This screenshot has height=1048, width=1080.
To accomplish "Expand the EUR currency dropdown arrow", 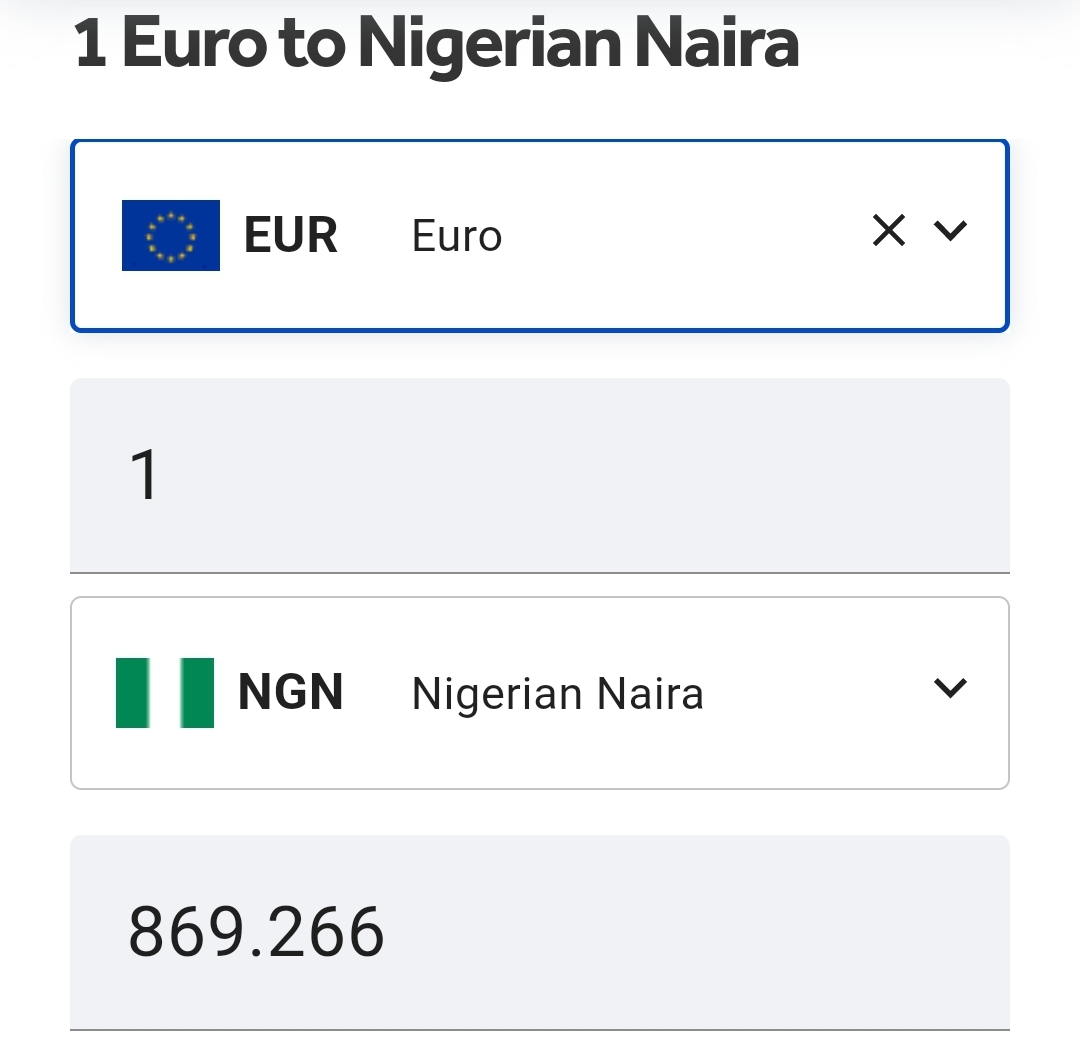I will [949, 232].
